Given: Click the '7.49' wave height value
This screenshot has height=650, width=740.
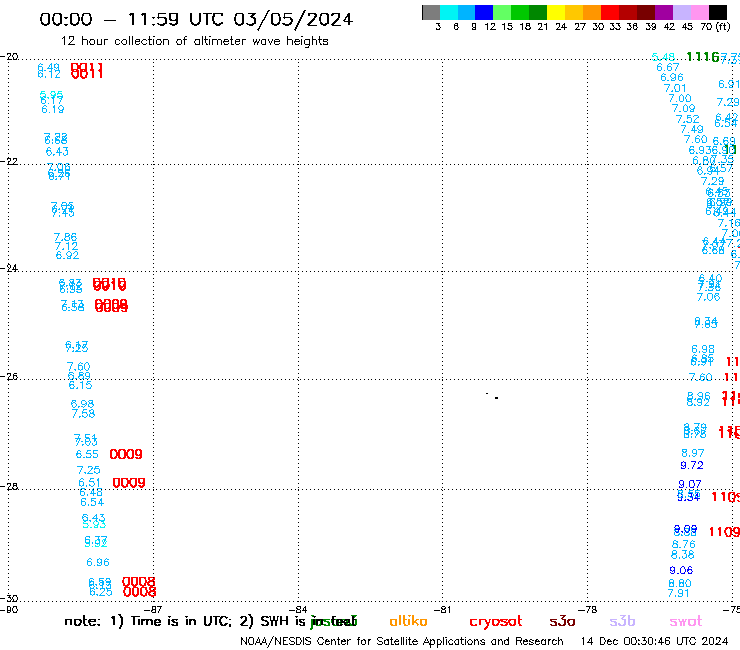Looking at the screenshot, I should (x=692, y=129).
